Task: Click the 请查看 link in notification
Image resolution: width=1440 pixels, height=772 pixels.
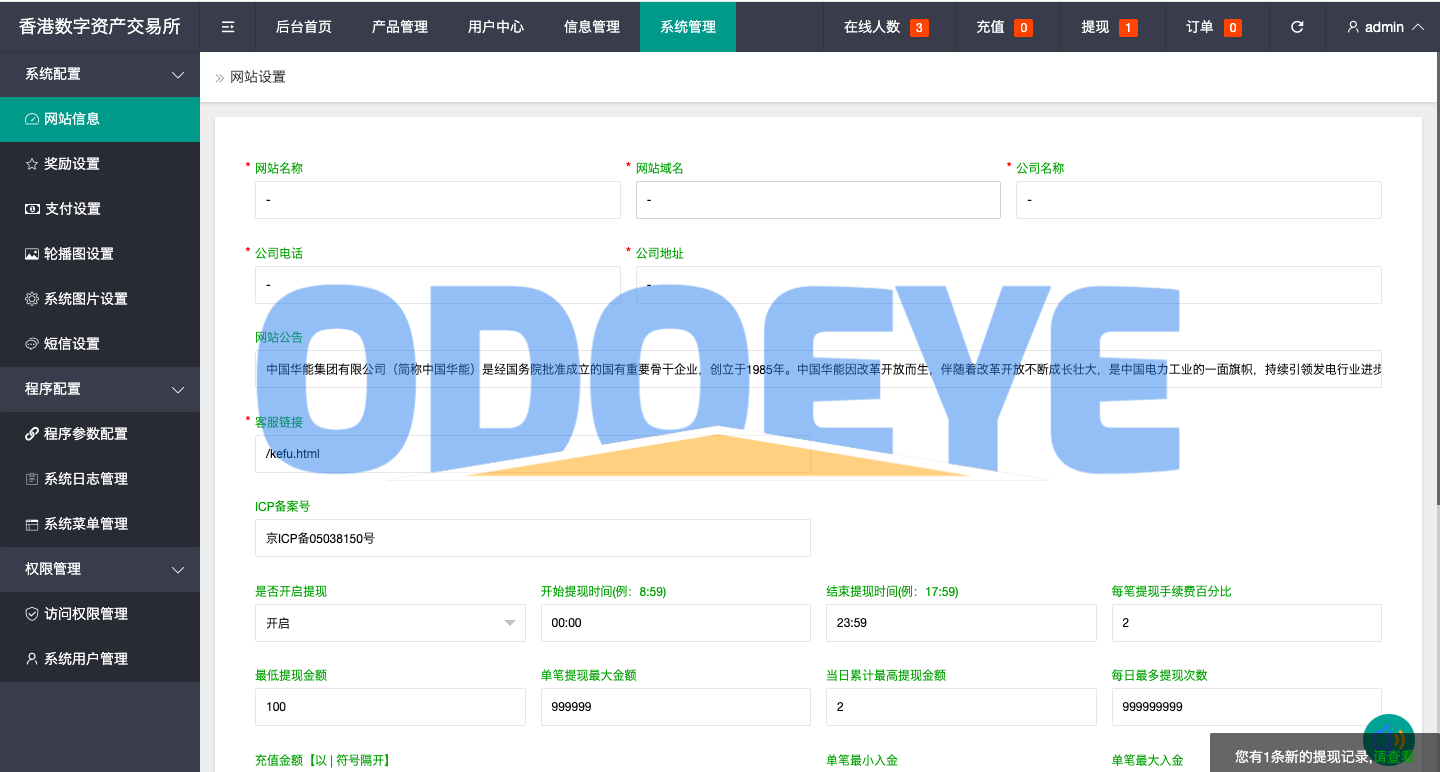Action: [x=1394, y=757]
